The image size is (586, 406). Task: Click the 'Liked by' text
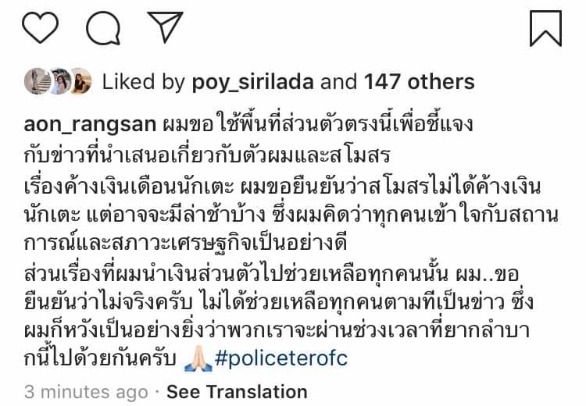click(x=144, y=82)
